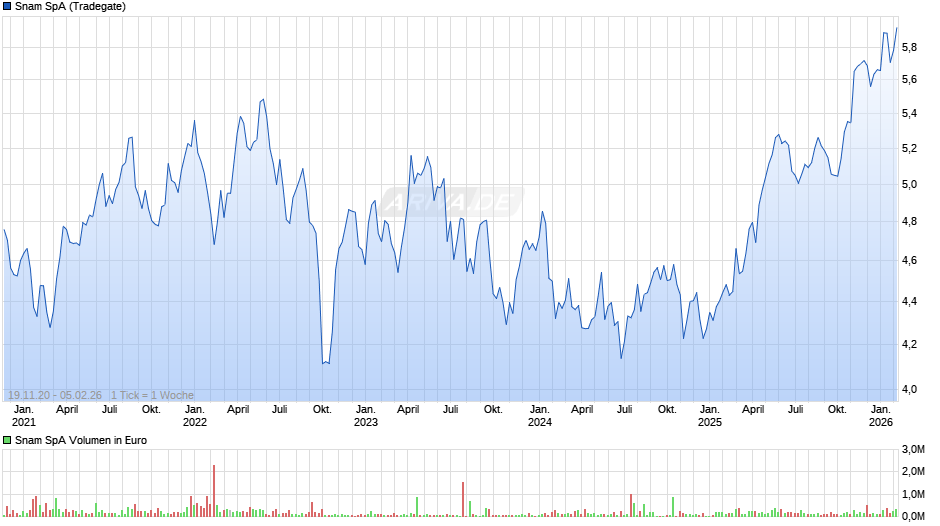
Task: Click the '1 Tick = 1 Woche' text
Action: click(x=152, y=395)
